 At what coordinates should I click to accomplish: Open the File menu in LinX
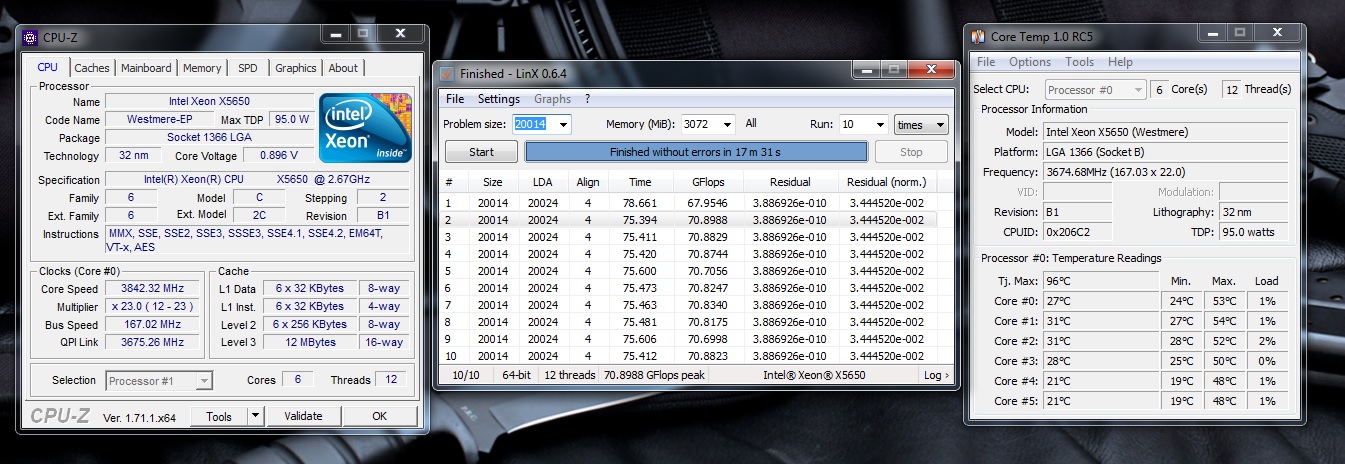point(455,99)
